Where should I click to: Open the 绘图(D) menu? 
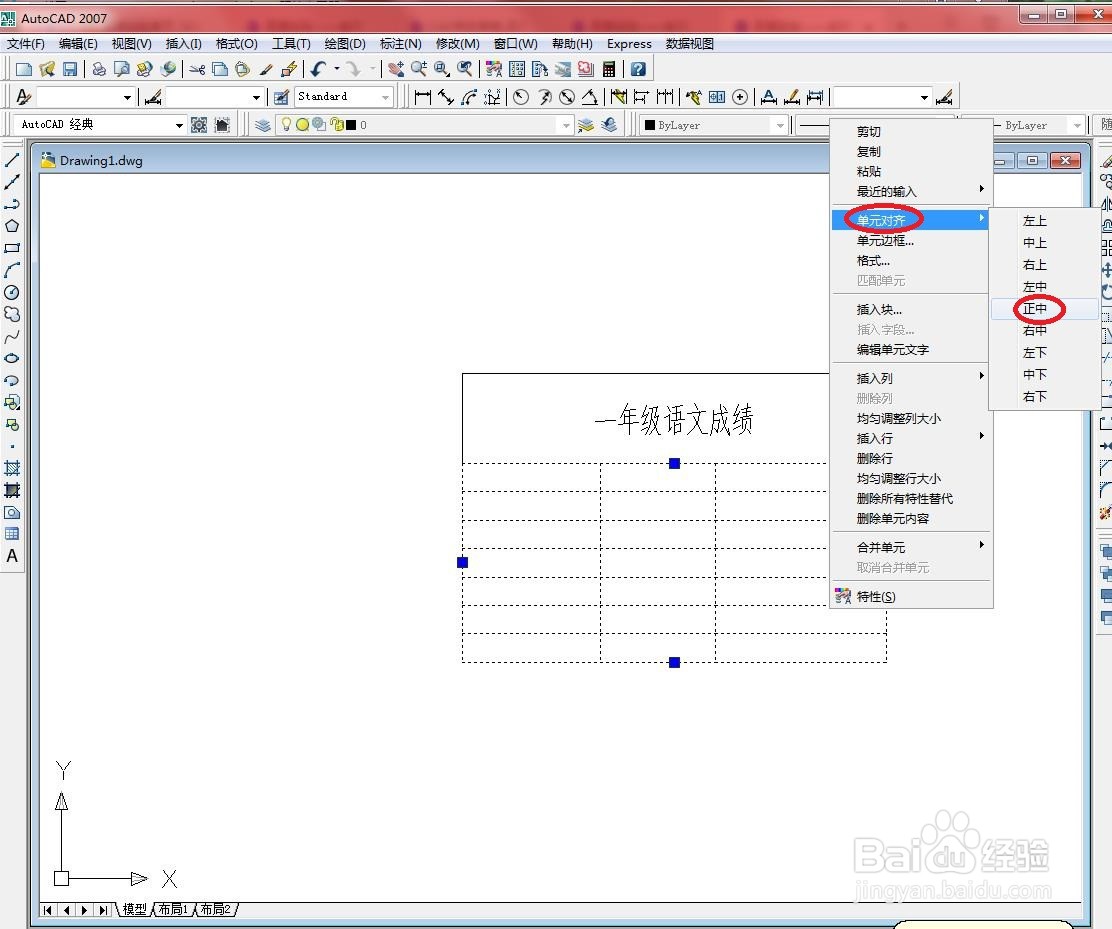point(345,43)
